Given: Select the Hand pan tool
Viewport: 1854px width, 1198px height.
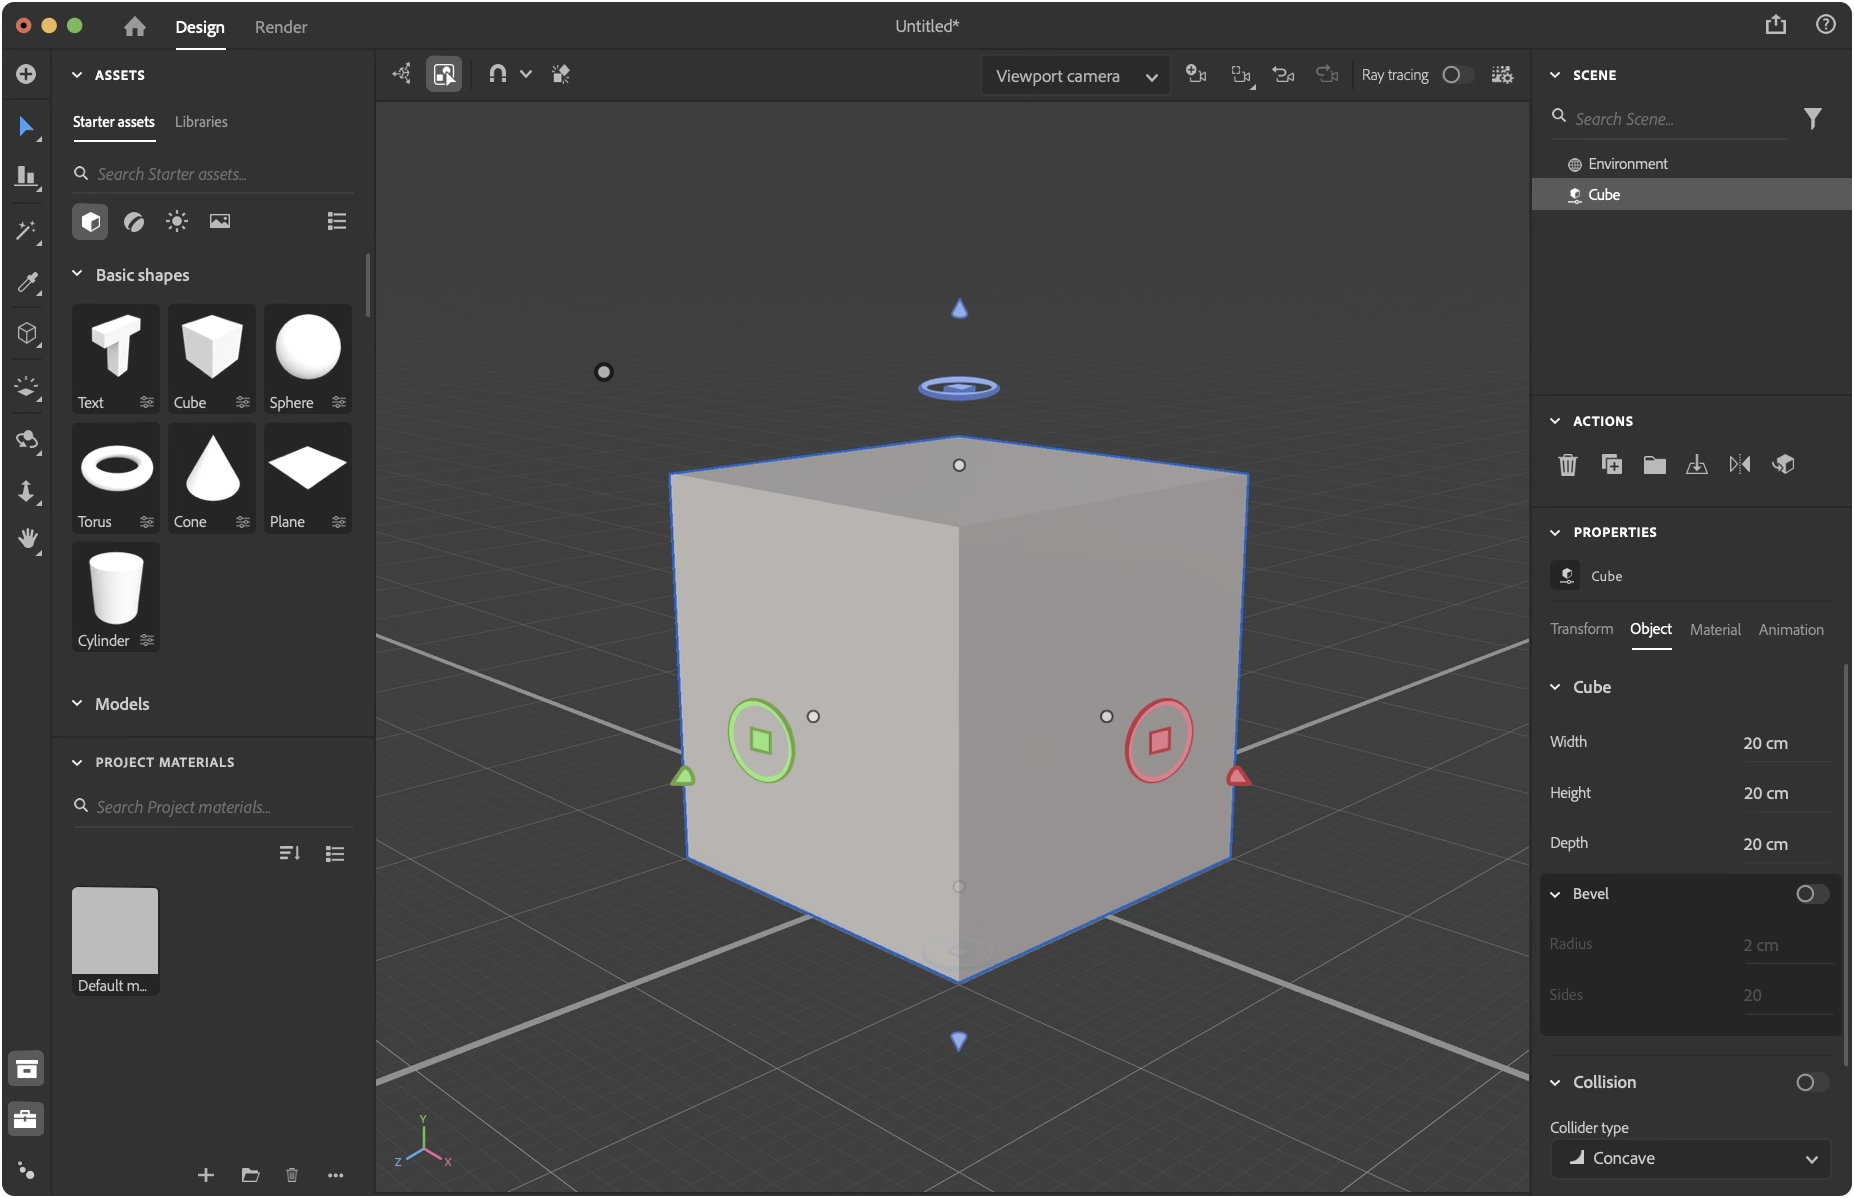Looking at the screenshot, I should pos(27,539).
